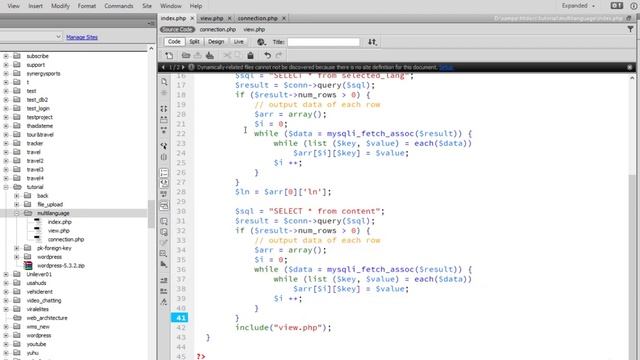Screen dimensions: 640x360
Task: Toggle Highlight Invalid Code option
Action: [164, 183]
